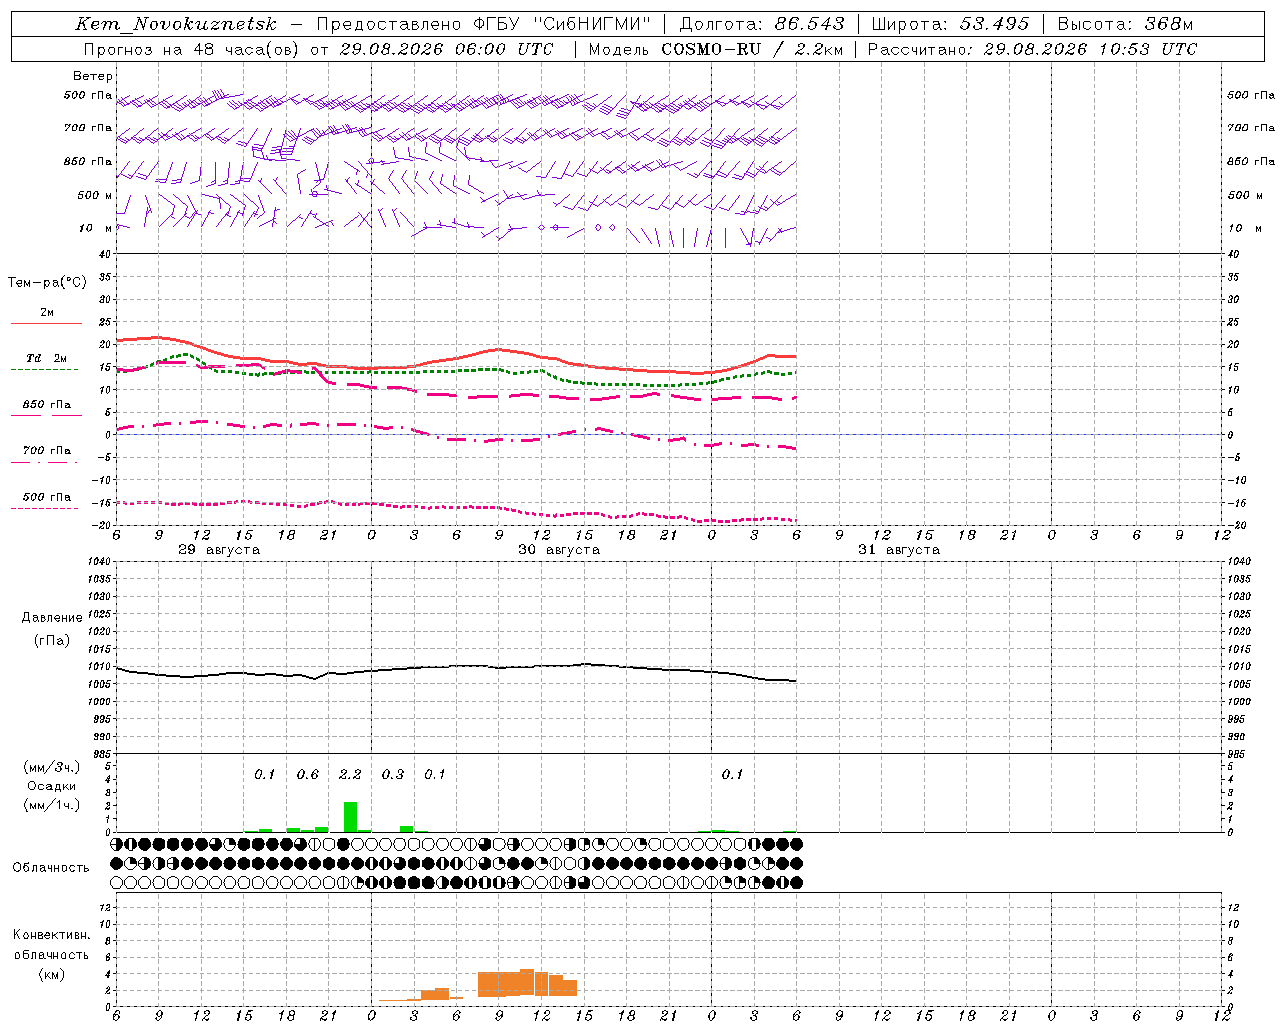Click the Давление (гПа) axis label
The width and height of the screenshot is (1280, 1024).
pos(52,629)
